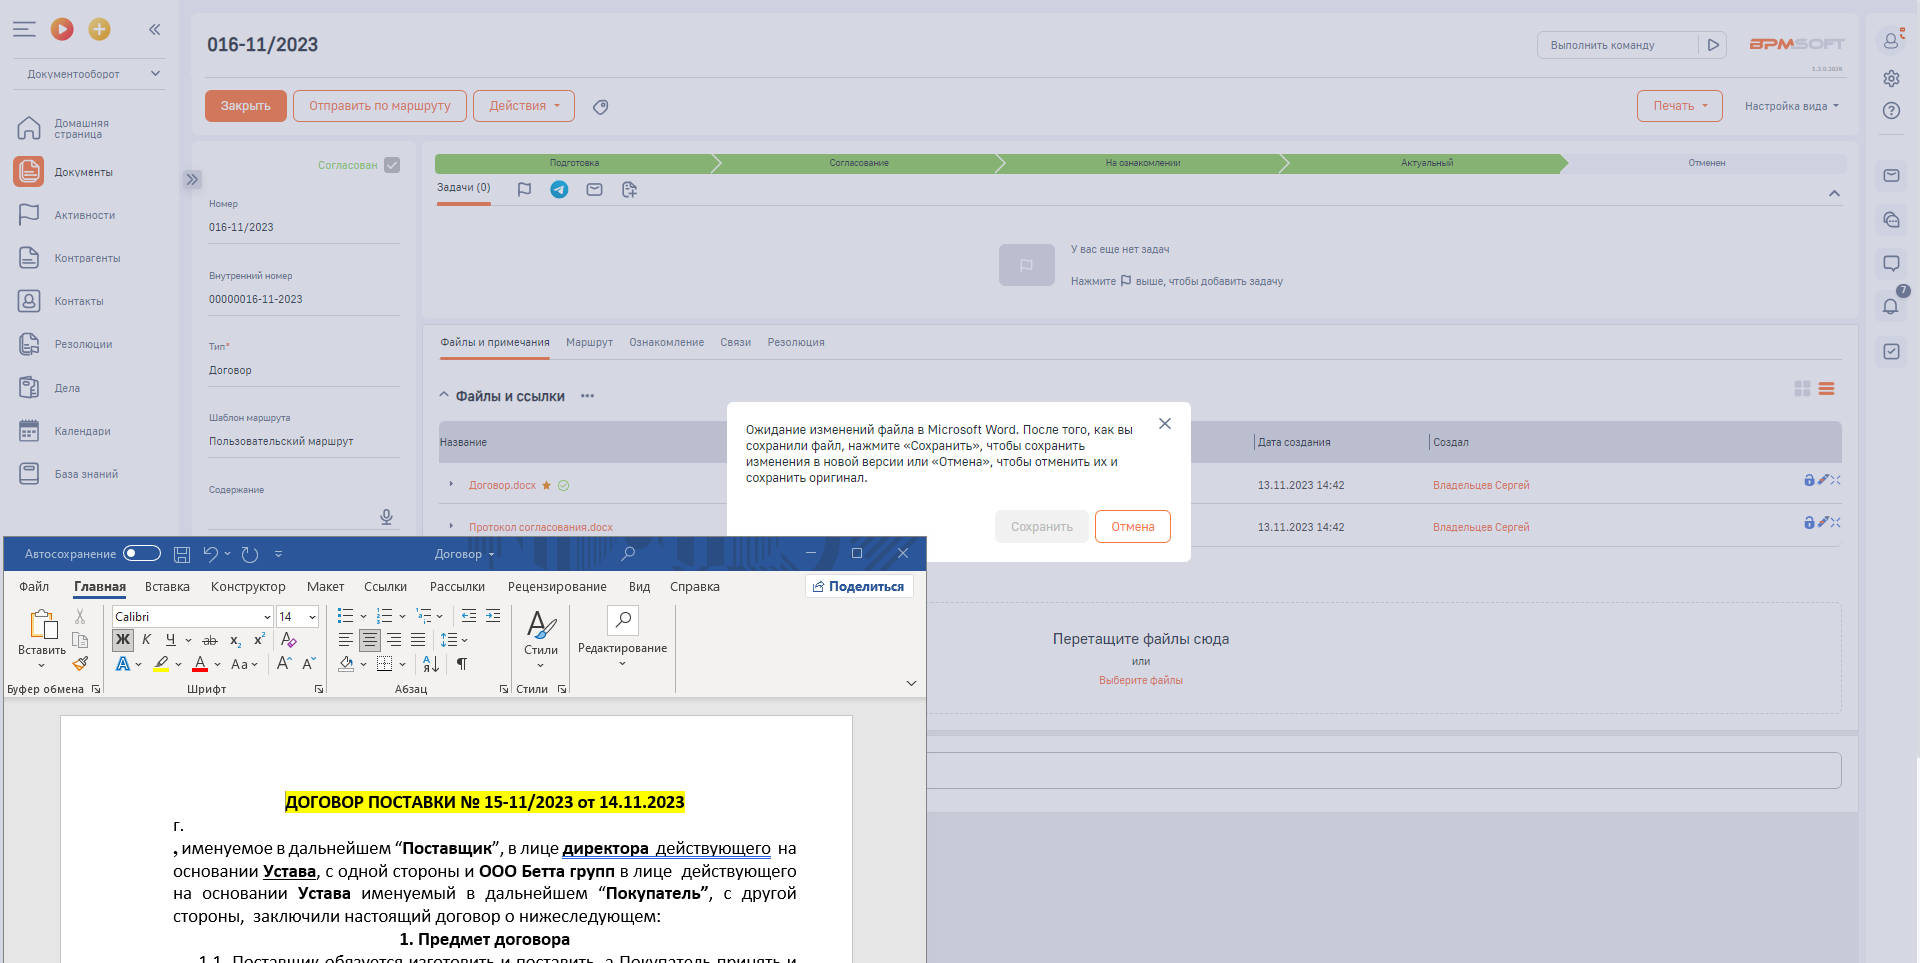The image size is (1920, 963).
Task: Apply strikethrough (ab) formatting in Word
Action: (x=209, y=640)
